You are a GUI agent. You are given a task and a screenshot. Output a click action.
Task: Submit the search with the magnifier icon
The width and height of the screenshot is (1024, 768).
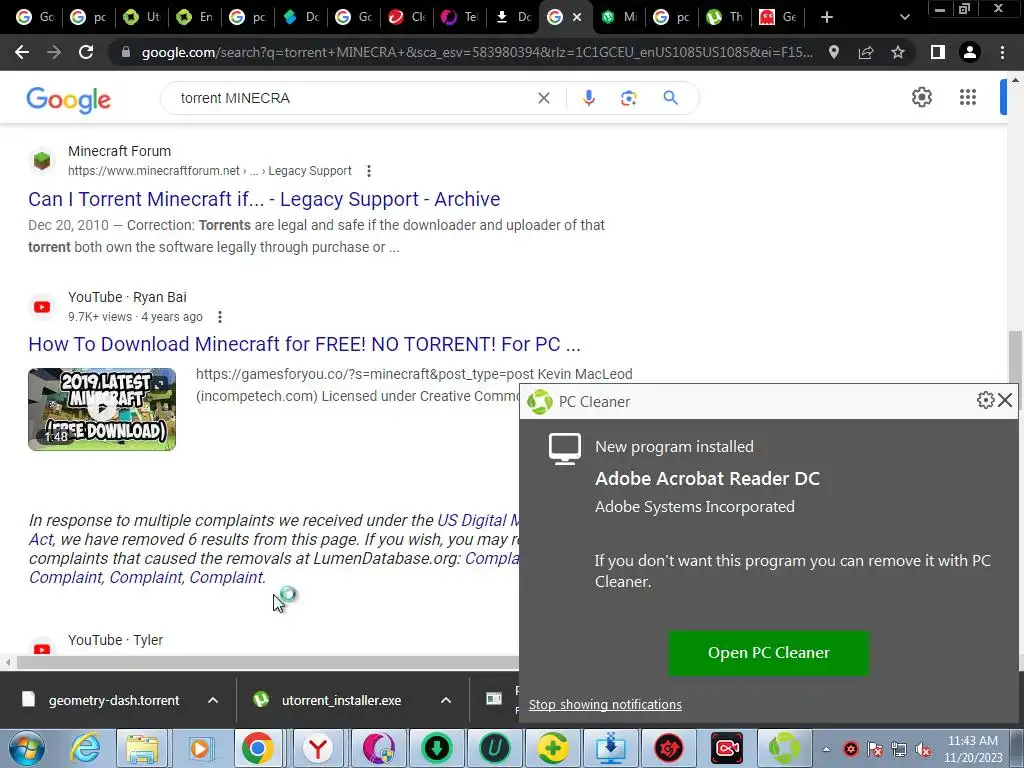coord(670,98)
